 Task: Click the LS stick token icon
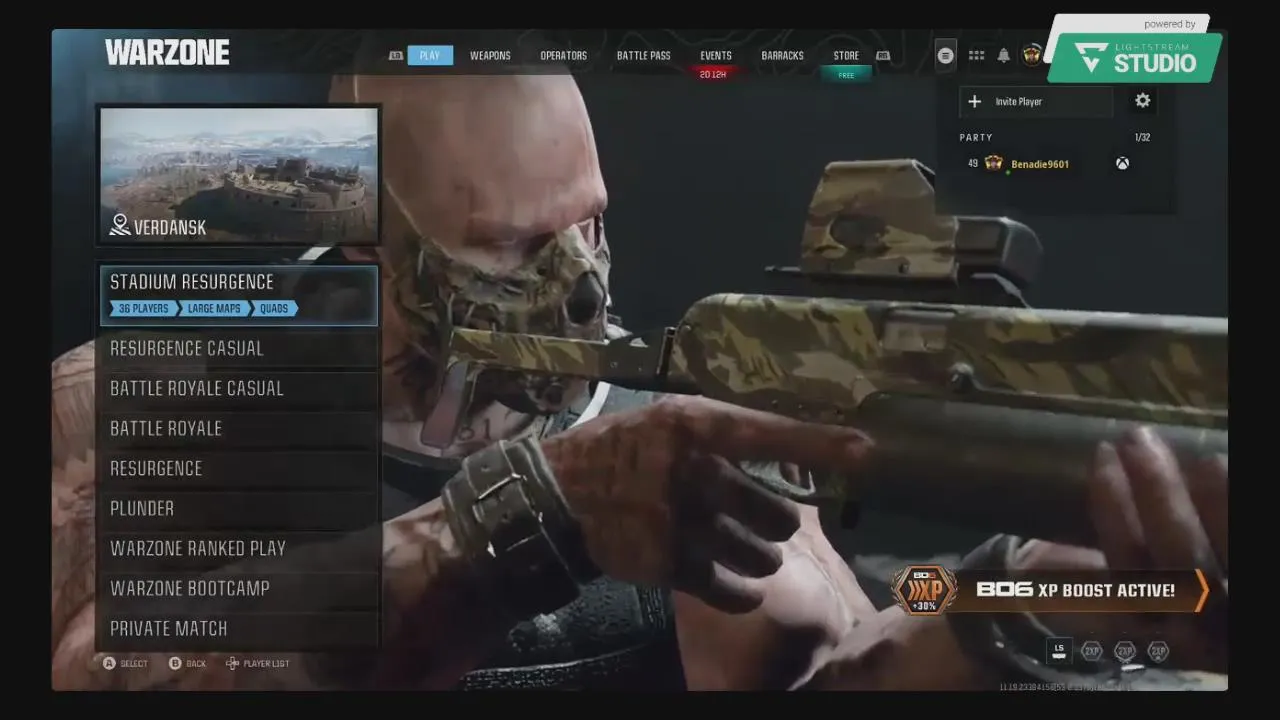point(1059,650)
